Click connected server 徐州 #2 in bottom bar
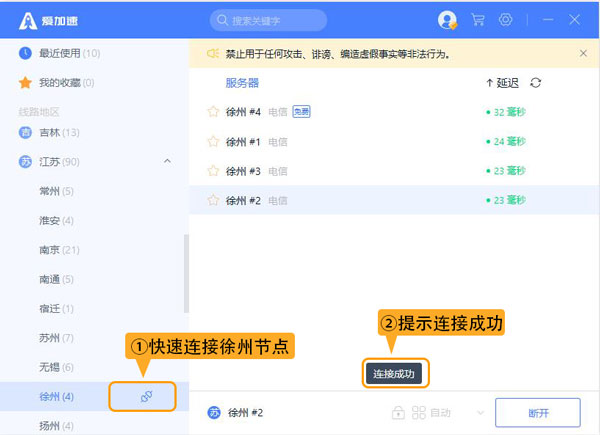600x435 pixels. [x=246, y=413]
